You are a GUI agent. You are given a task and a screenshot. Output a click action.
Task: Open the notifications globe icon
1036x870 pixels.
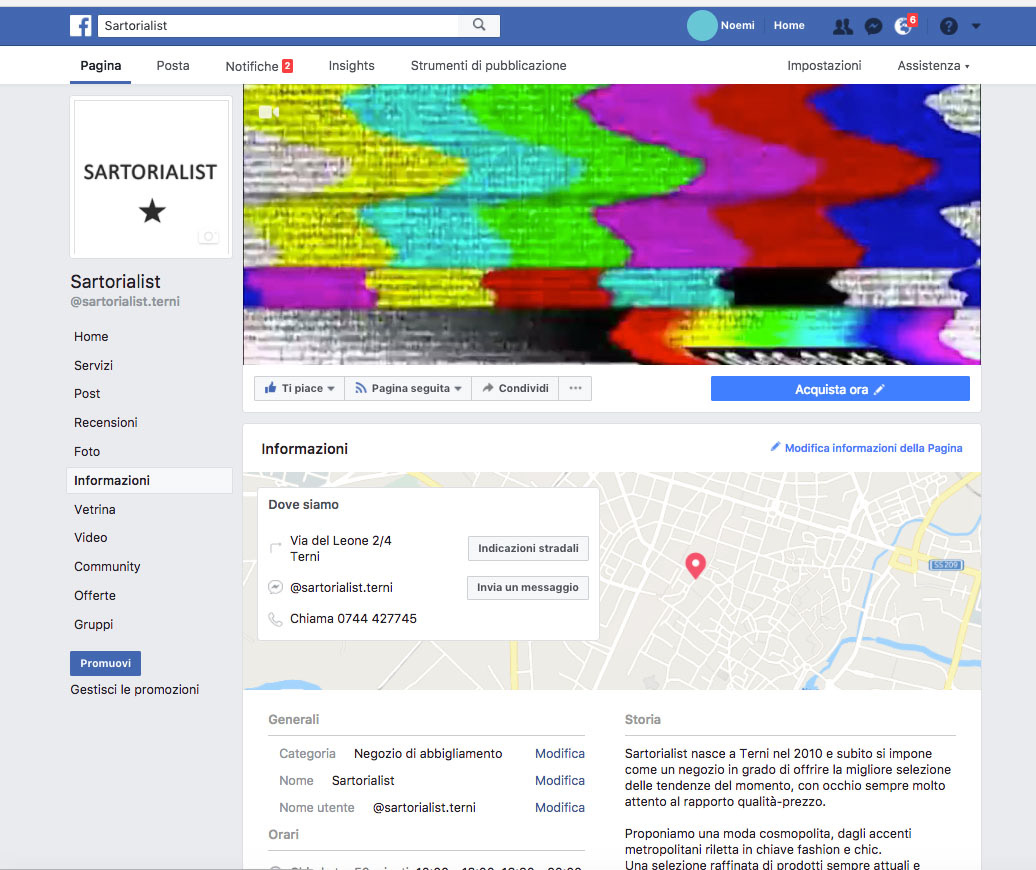tap(903, 26)
